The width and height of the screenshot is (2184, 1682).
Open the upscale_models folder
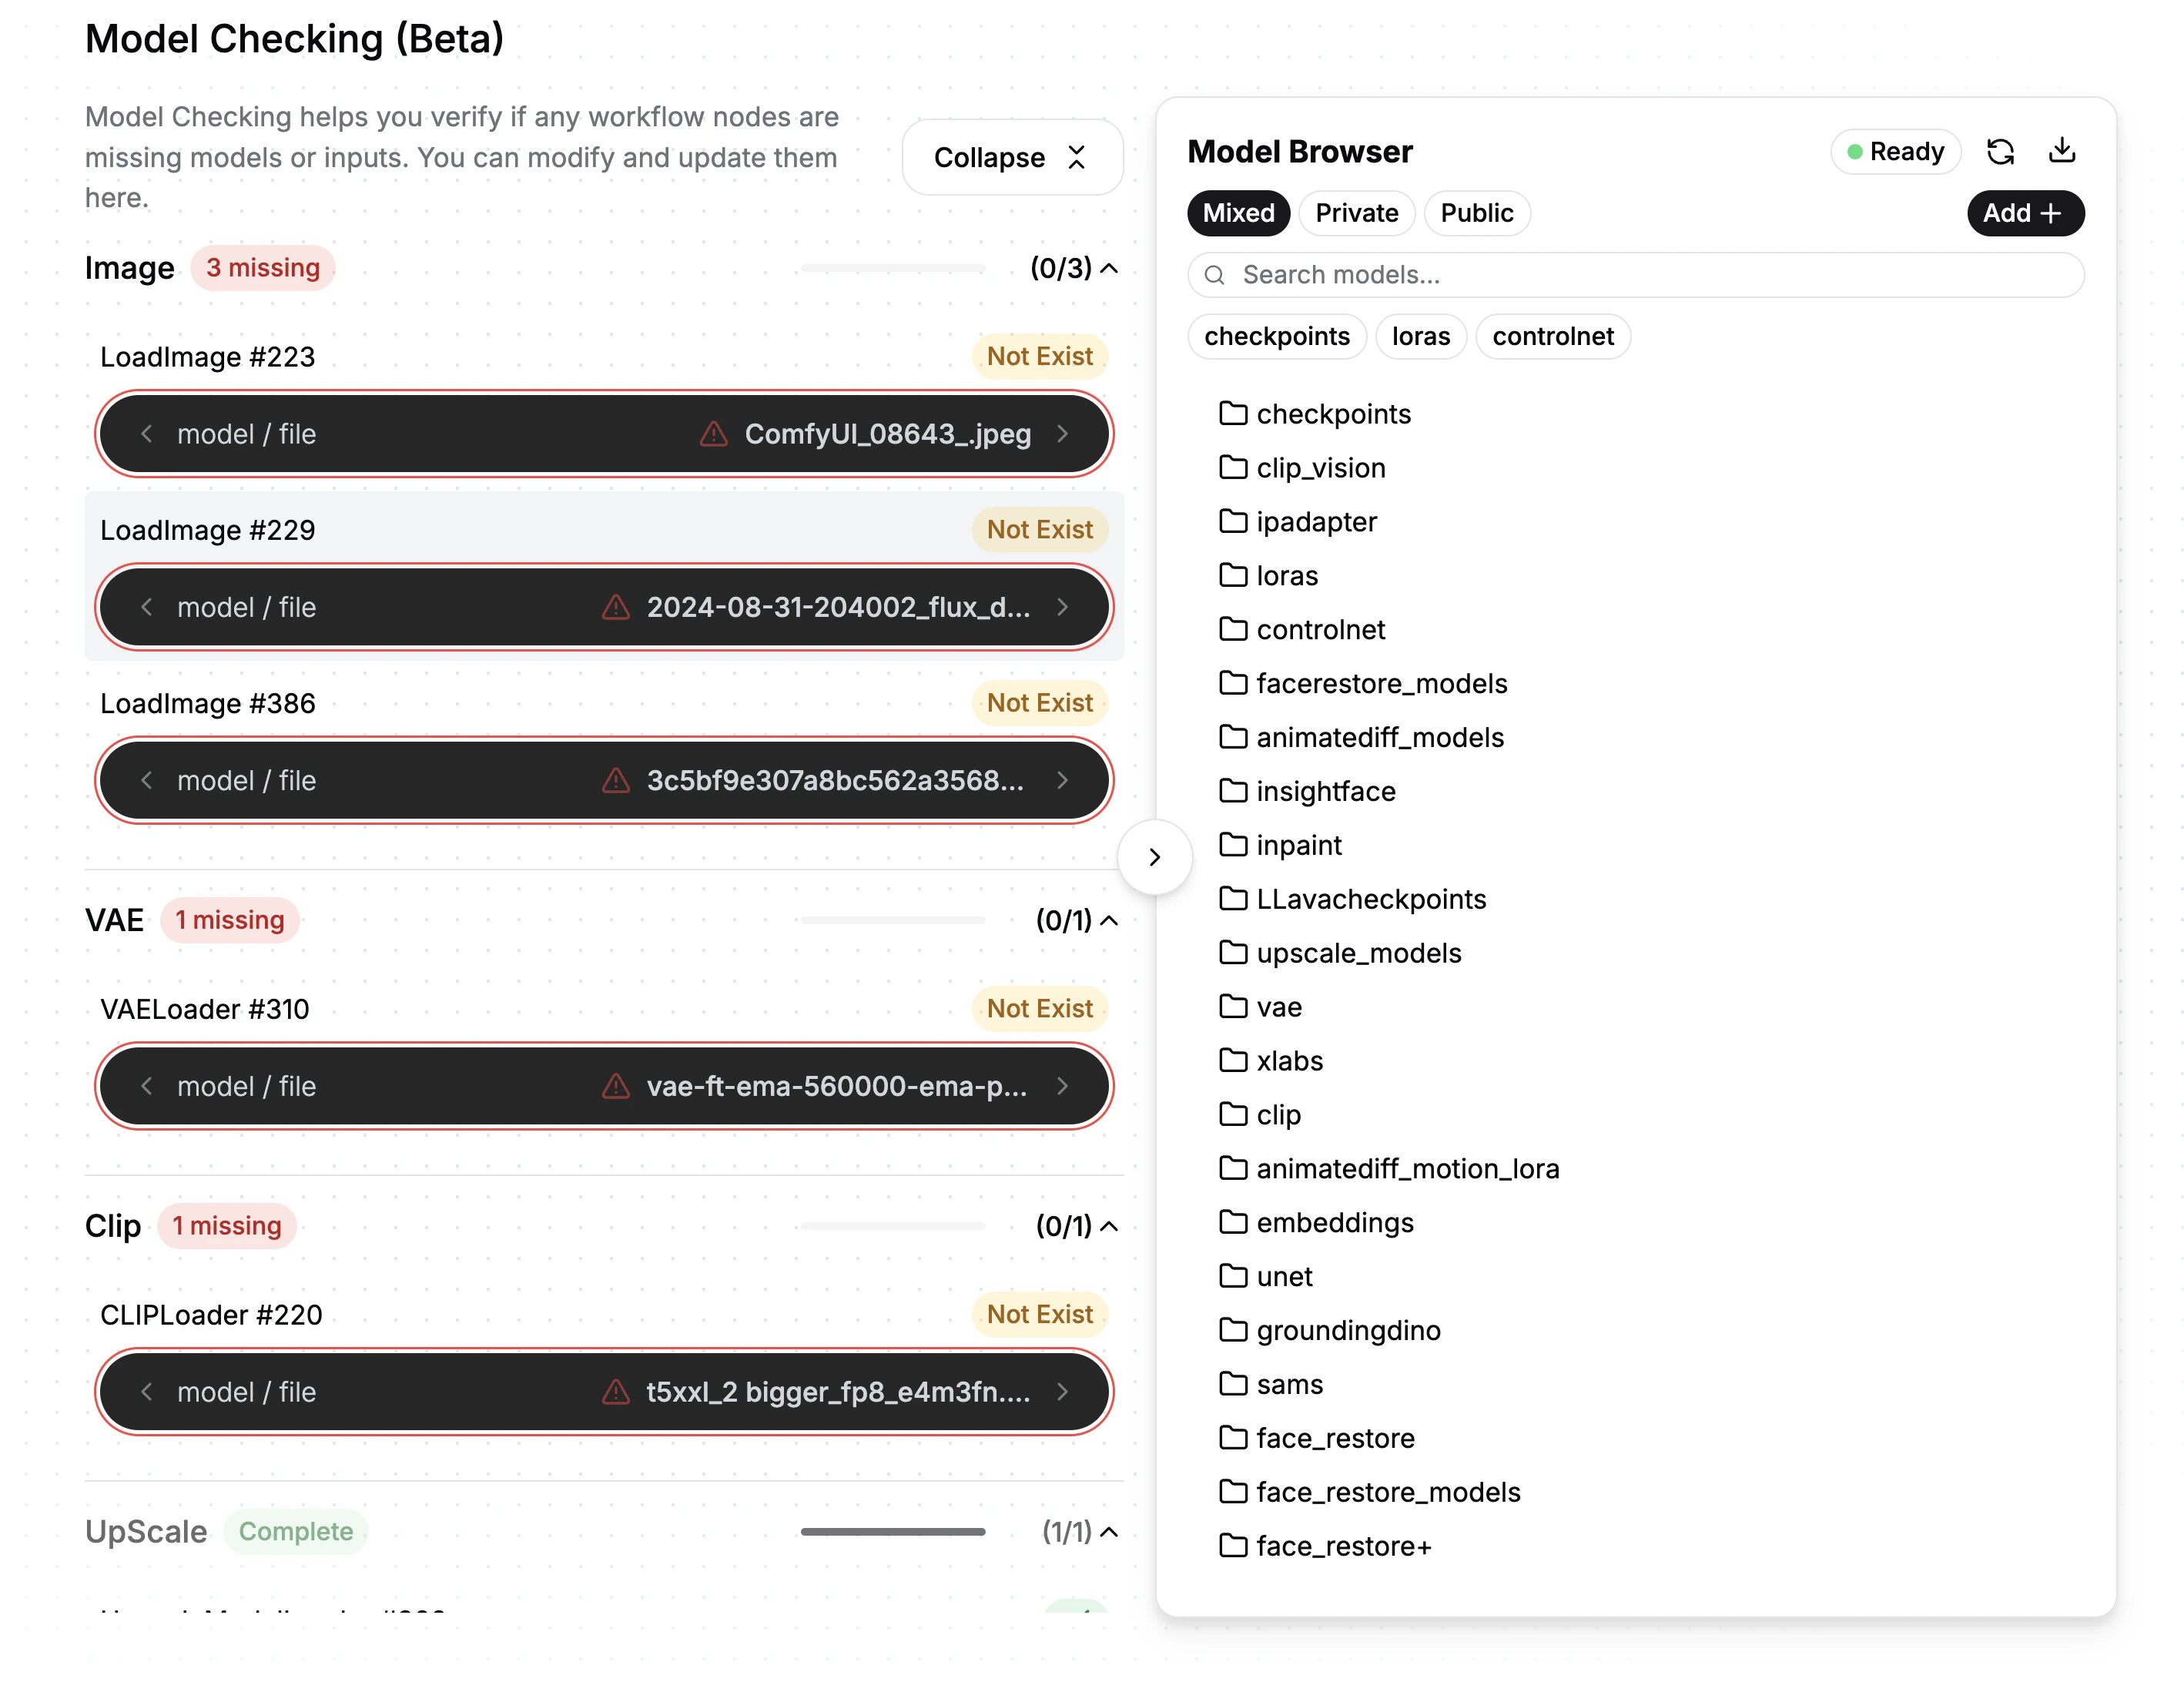[x=1357, y=953]
